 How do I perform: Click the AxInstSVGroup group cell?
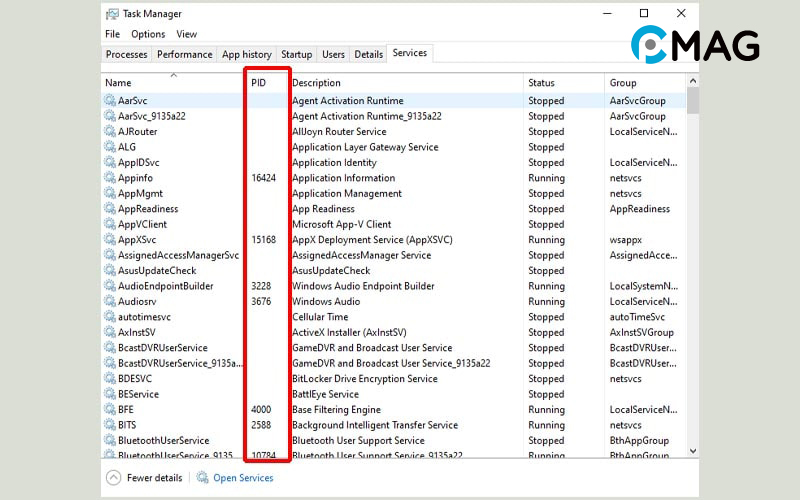[641, 333]
